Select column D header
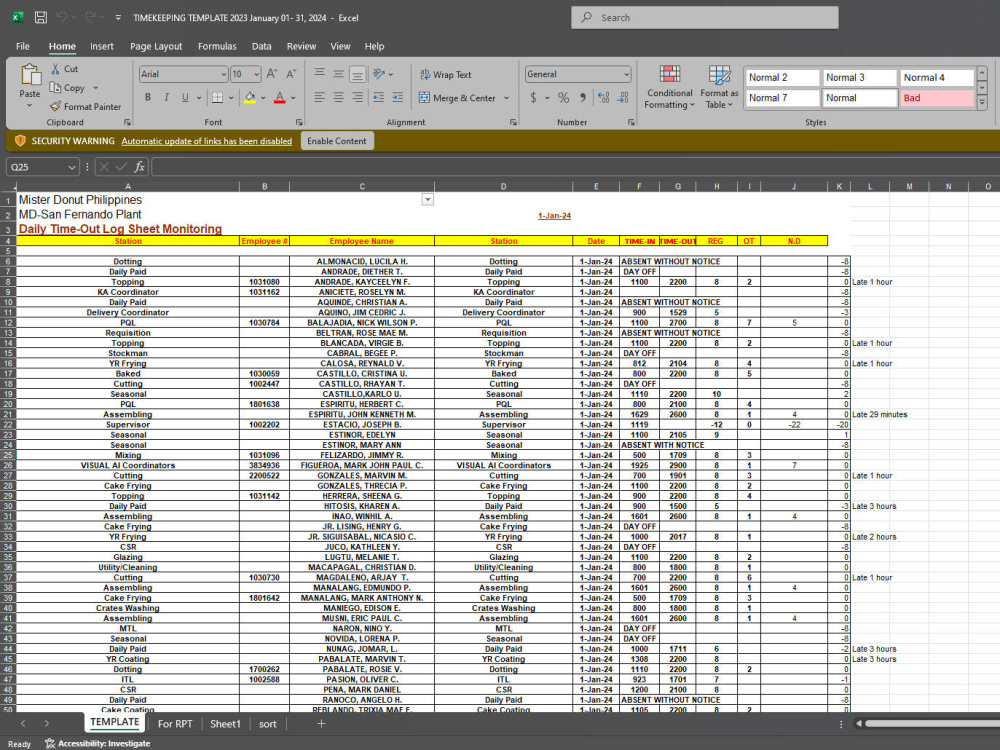Viewport: 1000px width, 750px height. pos(503,186)
